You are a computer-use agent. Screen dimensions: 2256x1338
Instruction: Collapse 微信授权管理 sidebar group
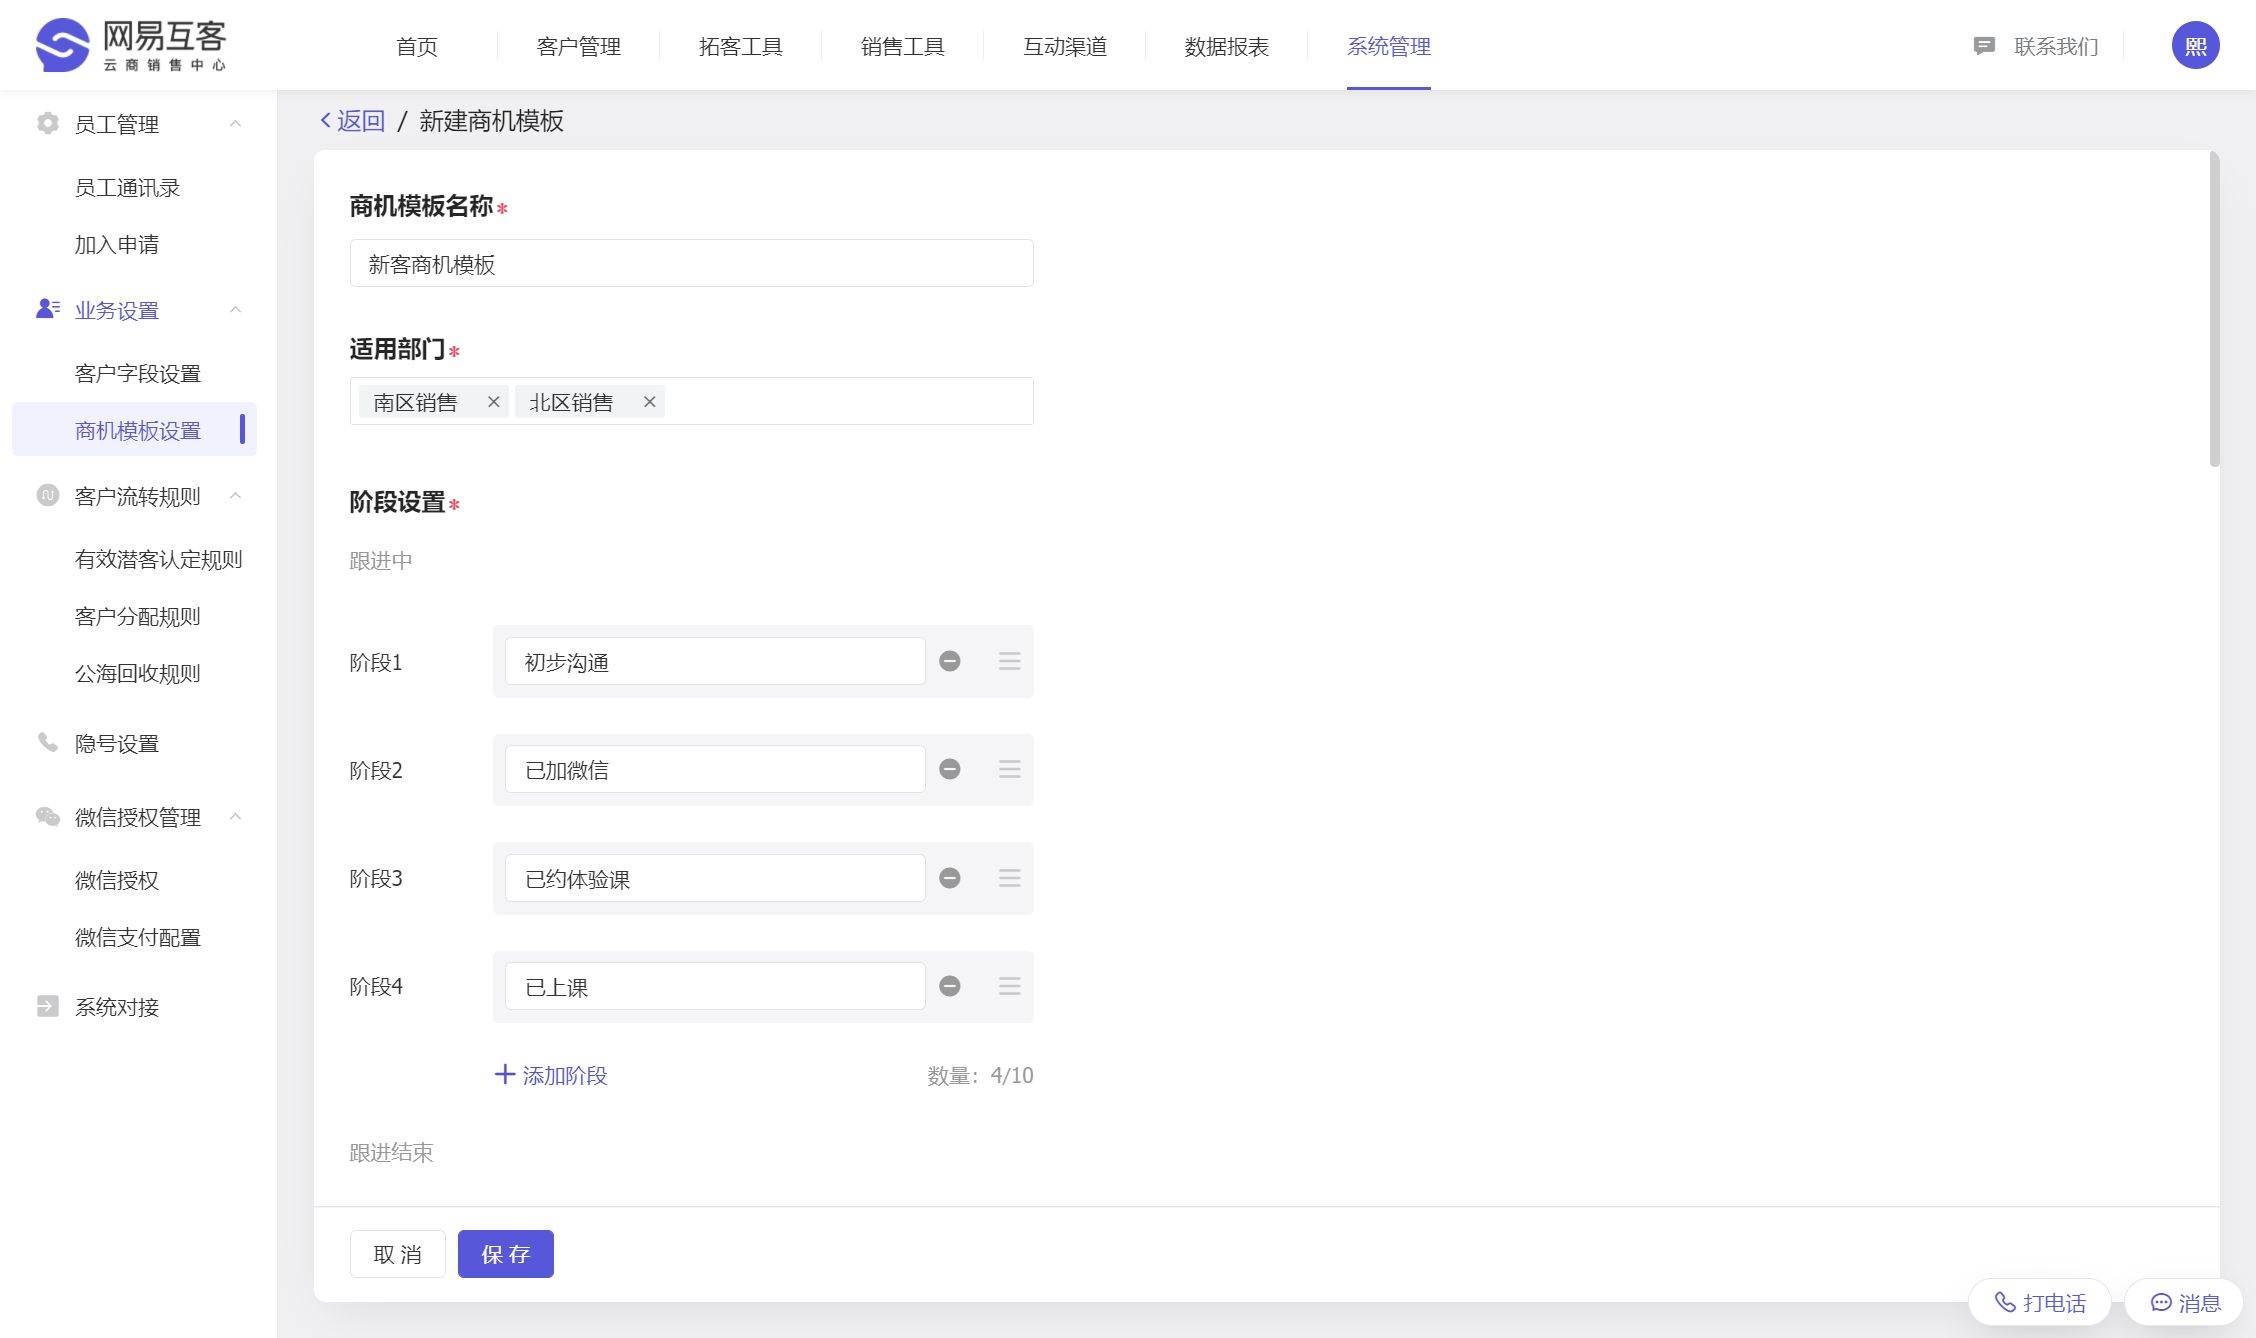point(236,817)
